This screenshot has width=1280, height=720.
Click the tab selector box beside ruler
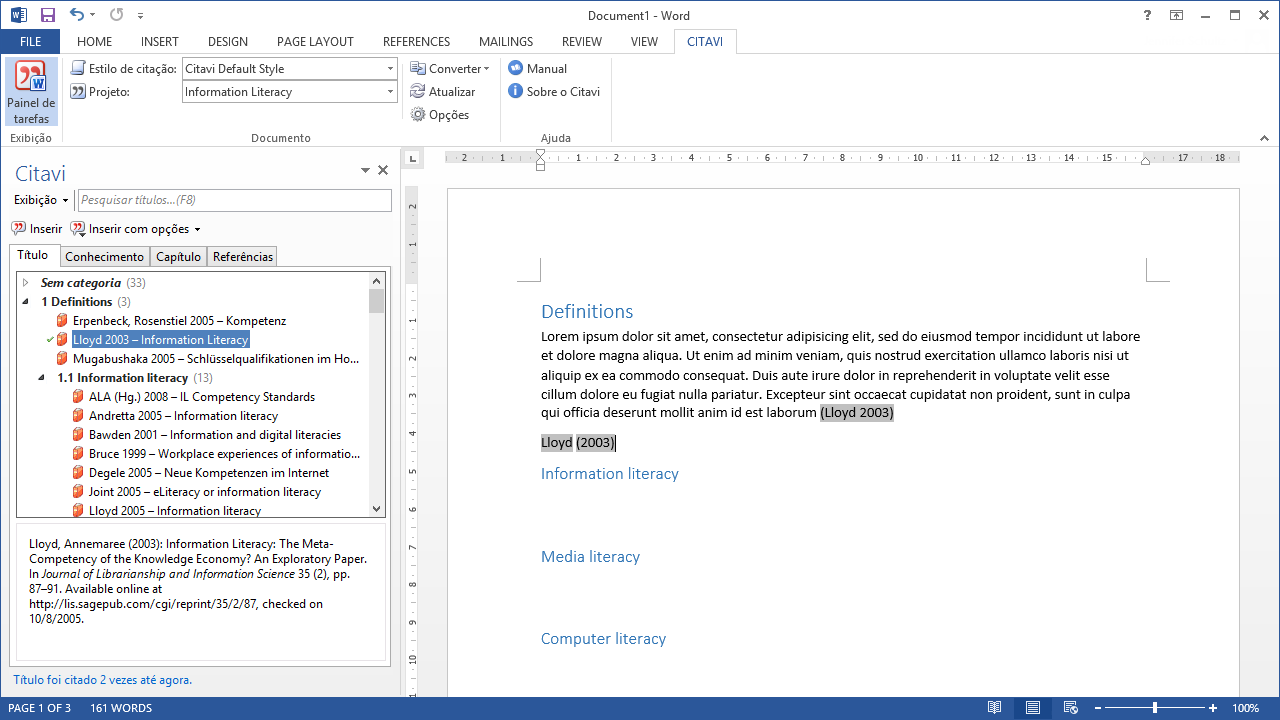(411, 157)
